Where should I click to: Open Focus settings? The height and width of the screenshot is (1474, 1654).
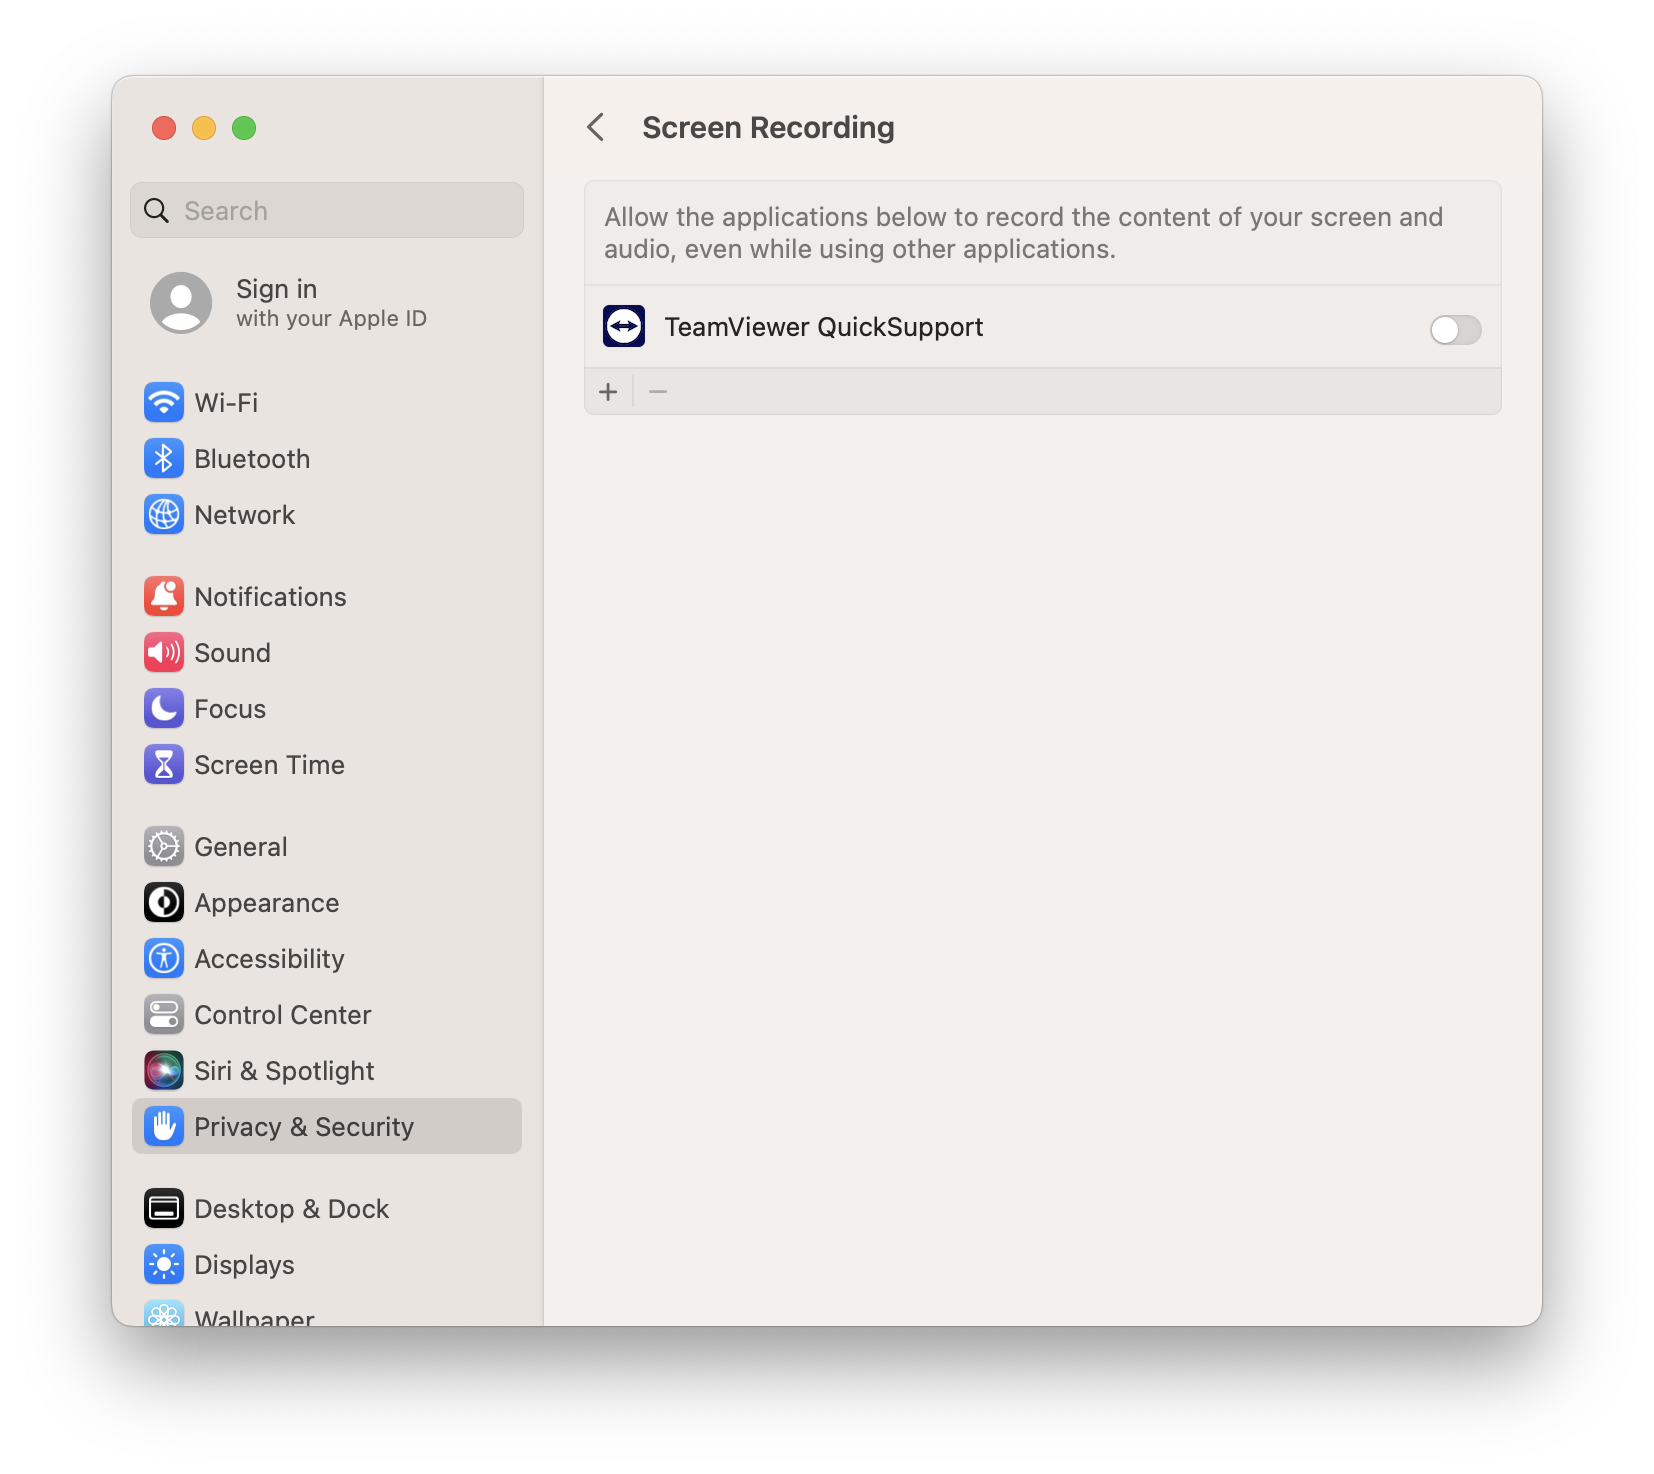tap(230, 709)
